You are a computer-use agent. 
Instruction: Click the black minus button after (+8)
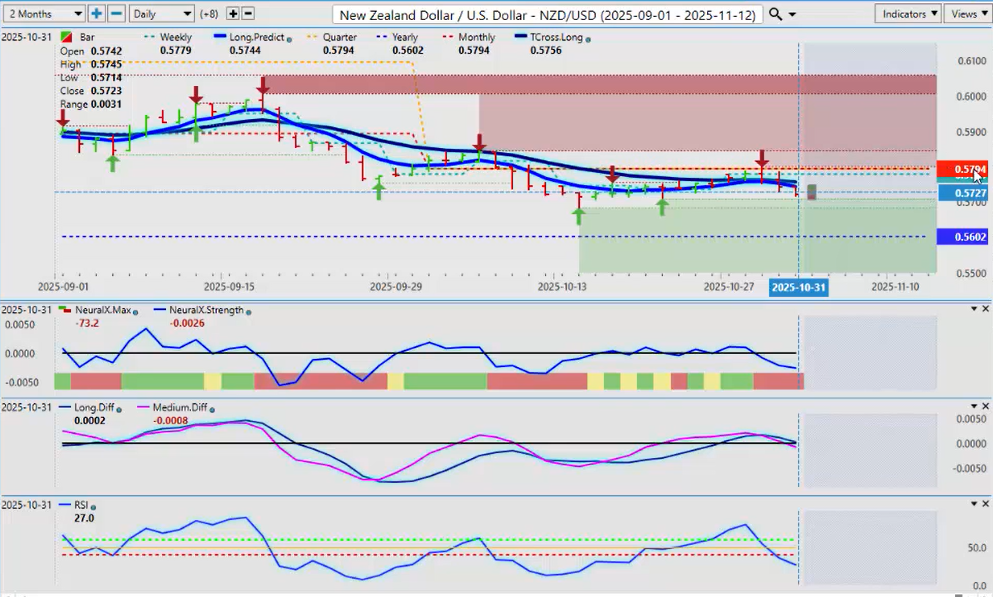coord(248,14)
